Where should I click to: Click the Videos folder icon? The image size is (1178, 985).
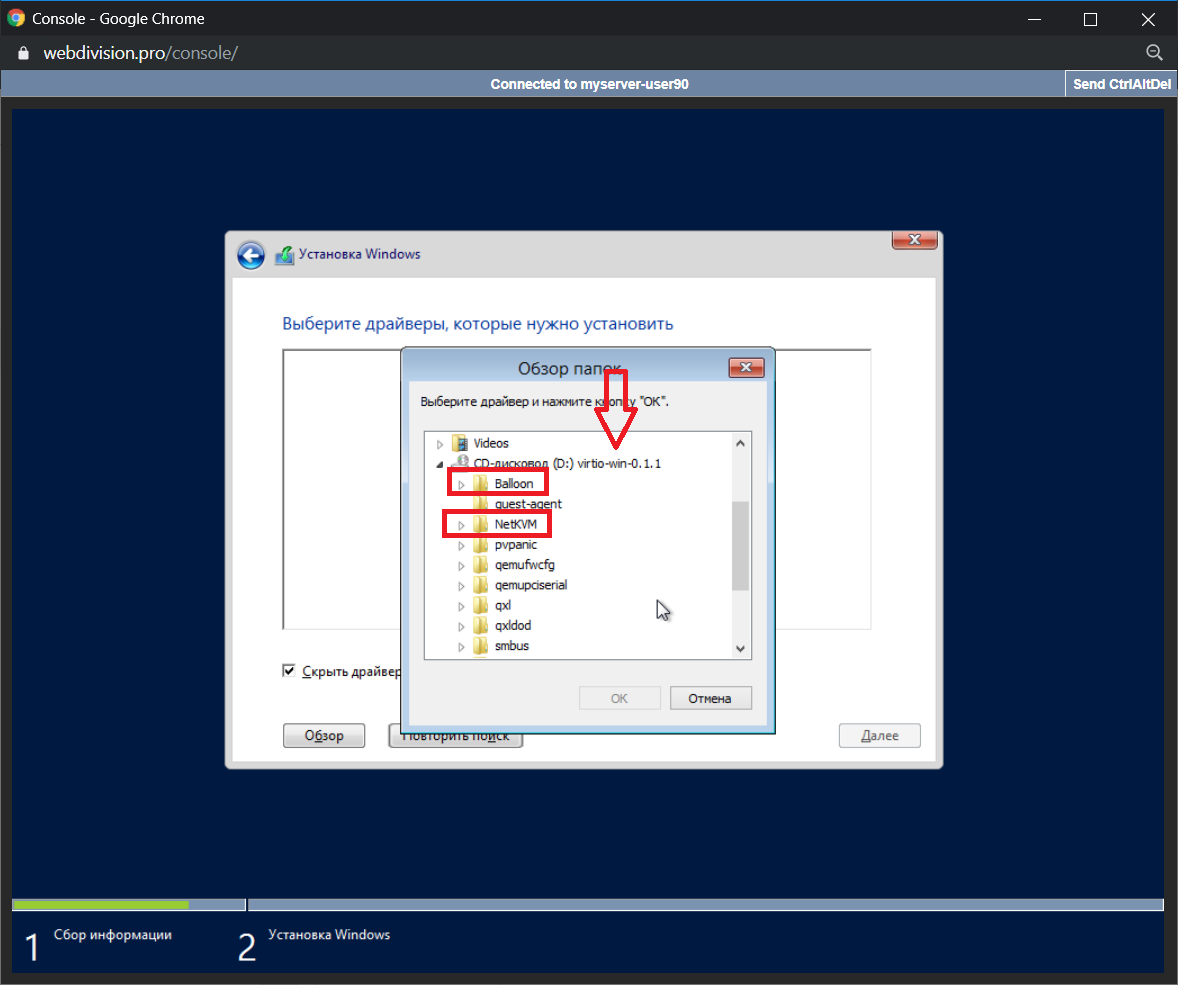460,443
